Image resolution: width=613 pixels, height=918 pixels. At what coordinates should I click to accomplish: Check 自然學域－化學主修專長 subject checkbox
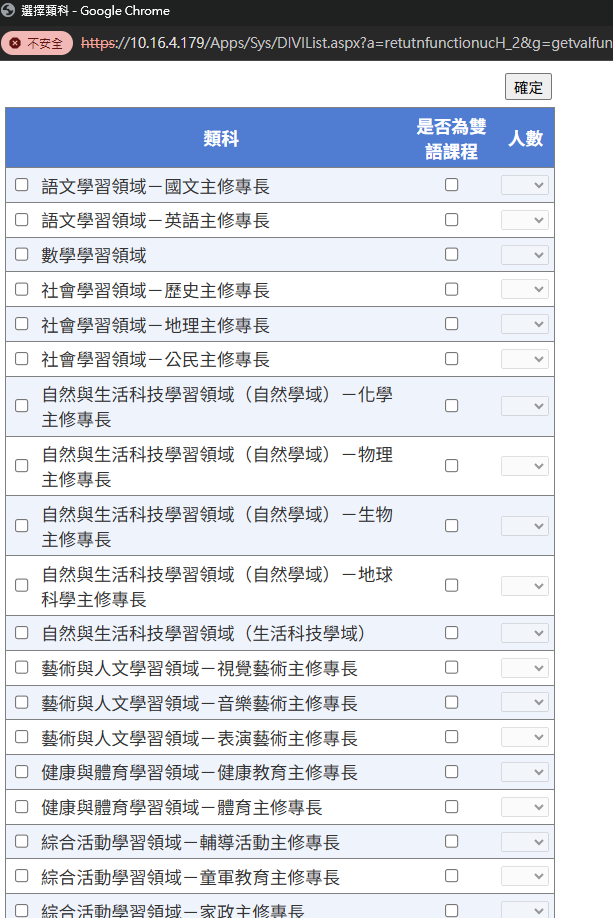[x=22, y=406]
